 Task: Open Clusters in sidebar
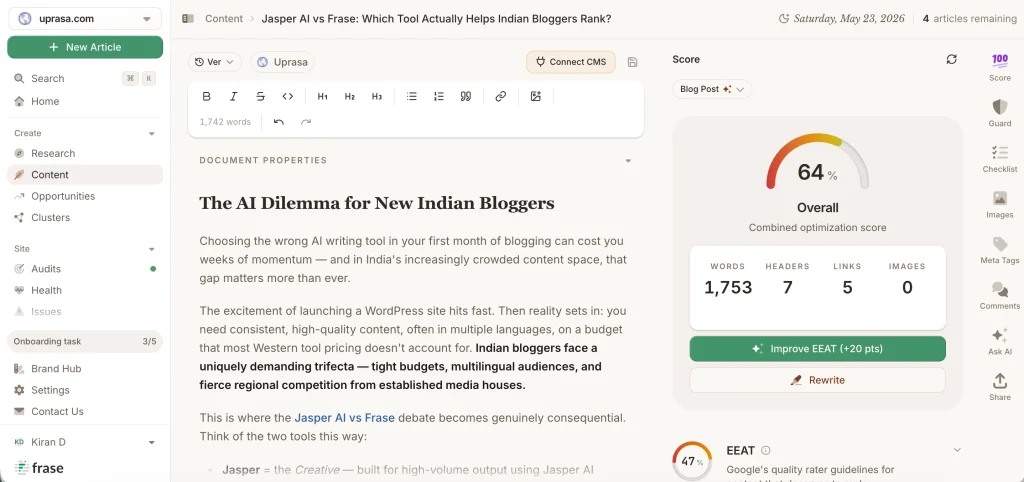85,217
